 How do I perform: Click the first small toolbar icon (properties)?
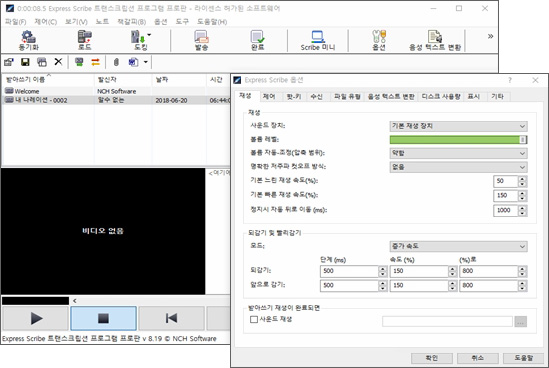9,62
